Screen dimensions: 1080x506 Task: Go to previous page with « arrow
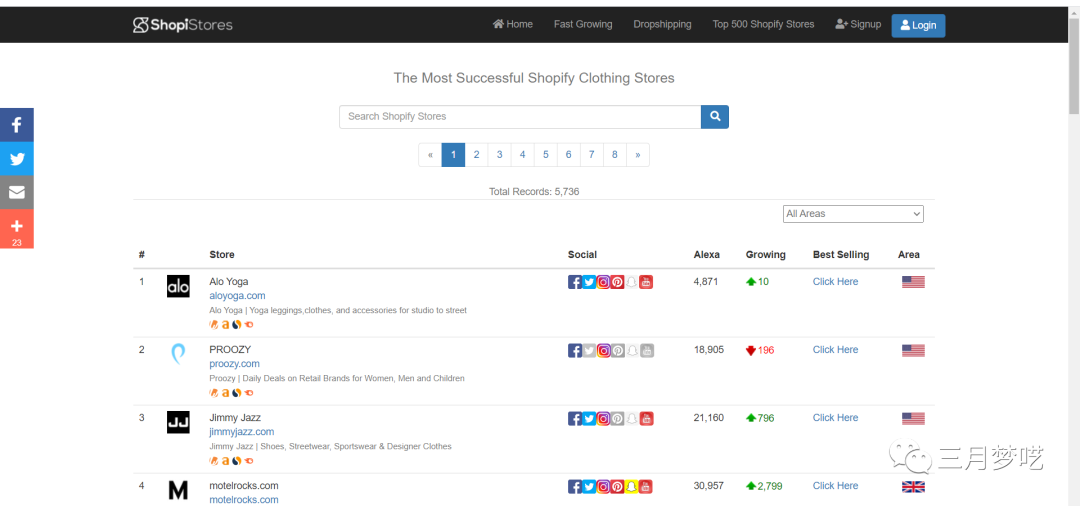click(430, 155)
